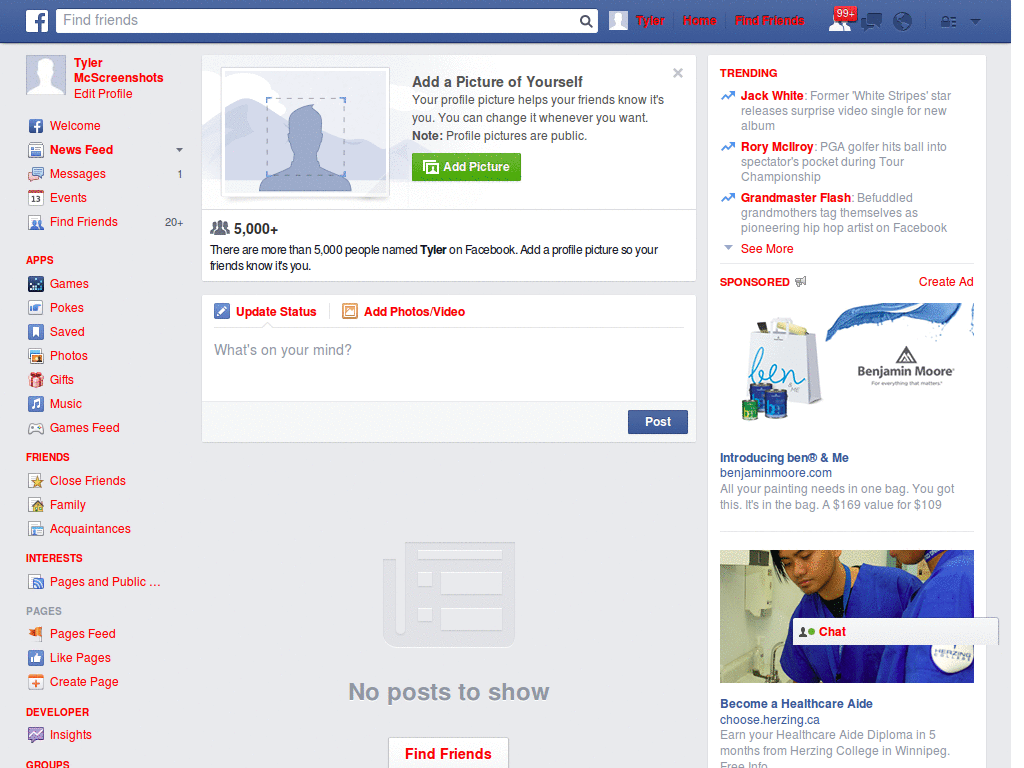Select the Update Status tab
The height and width of the screenshot is (768, 1024).
[x=276, y=312]
